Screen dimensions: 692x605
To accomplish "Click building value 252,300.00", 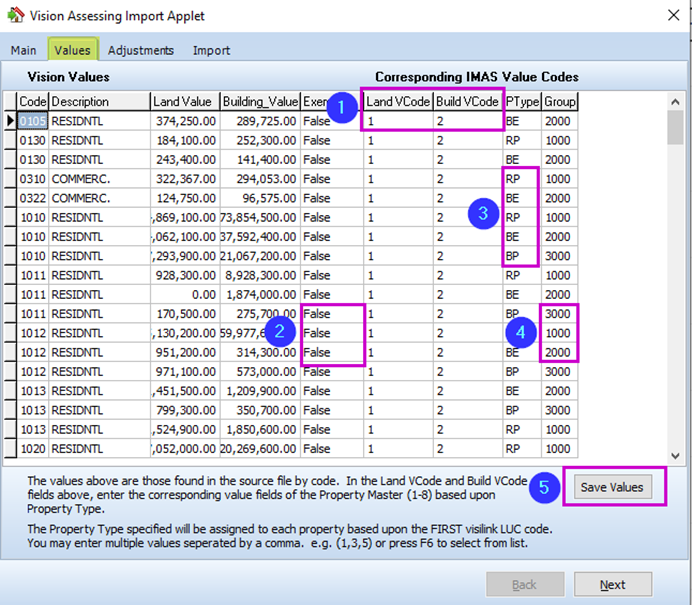I will (x=260, y=140).
